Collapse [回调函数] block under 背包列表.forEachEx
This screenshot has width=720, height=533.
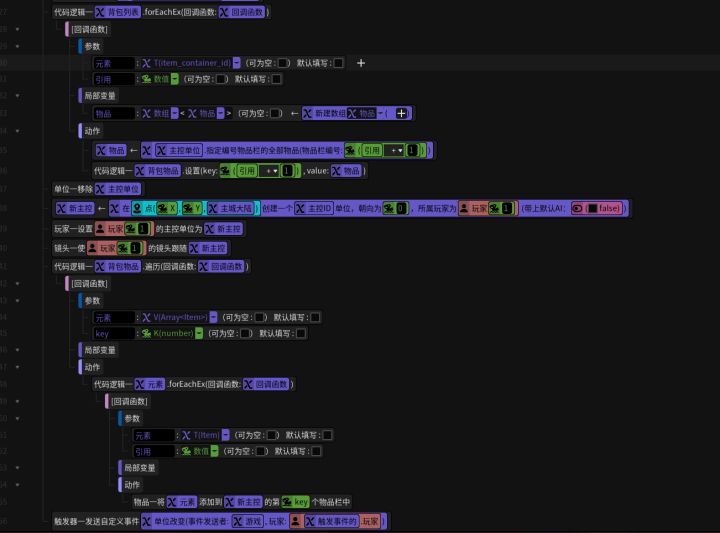[17, 29]
